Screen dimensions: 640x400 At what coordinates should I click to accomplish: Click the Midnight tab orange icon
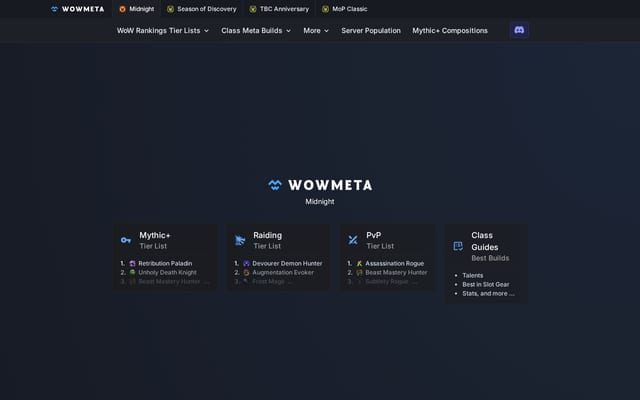(122, 9)
